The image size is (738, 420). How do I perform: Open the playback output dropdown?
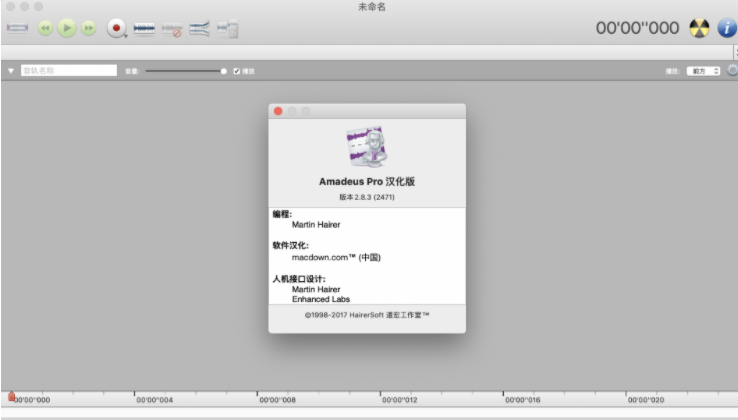[703, 71]
